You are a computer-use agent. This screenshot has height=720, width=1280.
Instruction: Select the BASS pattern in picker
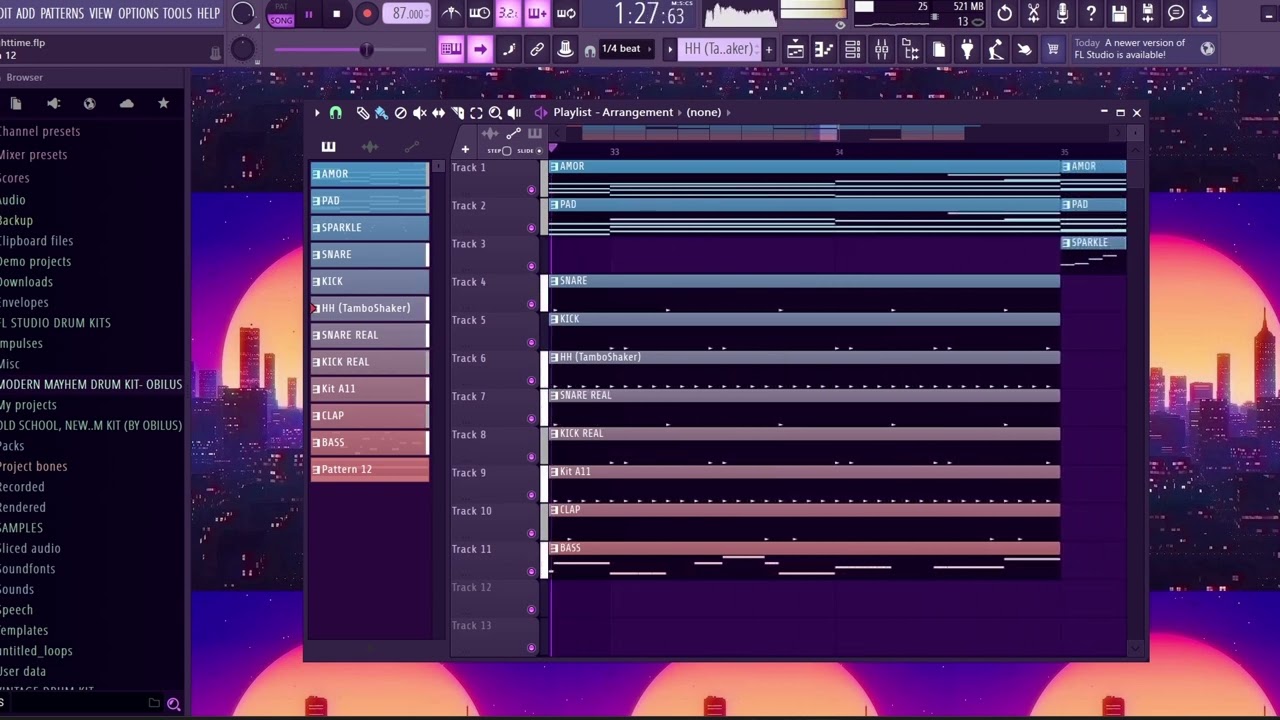(370, 442)
